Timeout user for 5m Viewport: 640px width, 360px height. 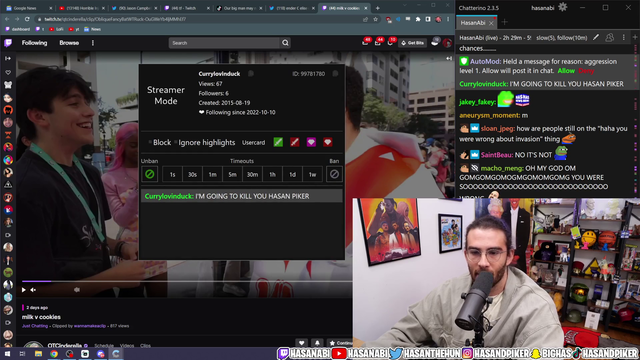pyautogui.click(x=232, y=174)
